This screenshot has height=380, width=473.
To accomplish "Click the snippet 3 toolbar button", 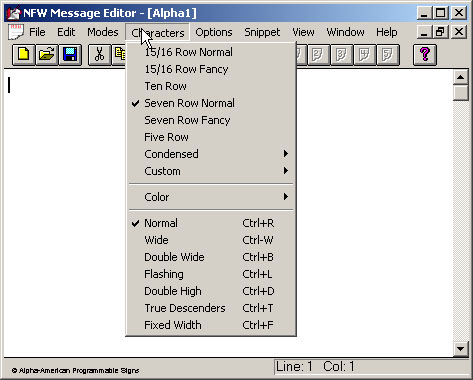I will point(342,54).
